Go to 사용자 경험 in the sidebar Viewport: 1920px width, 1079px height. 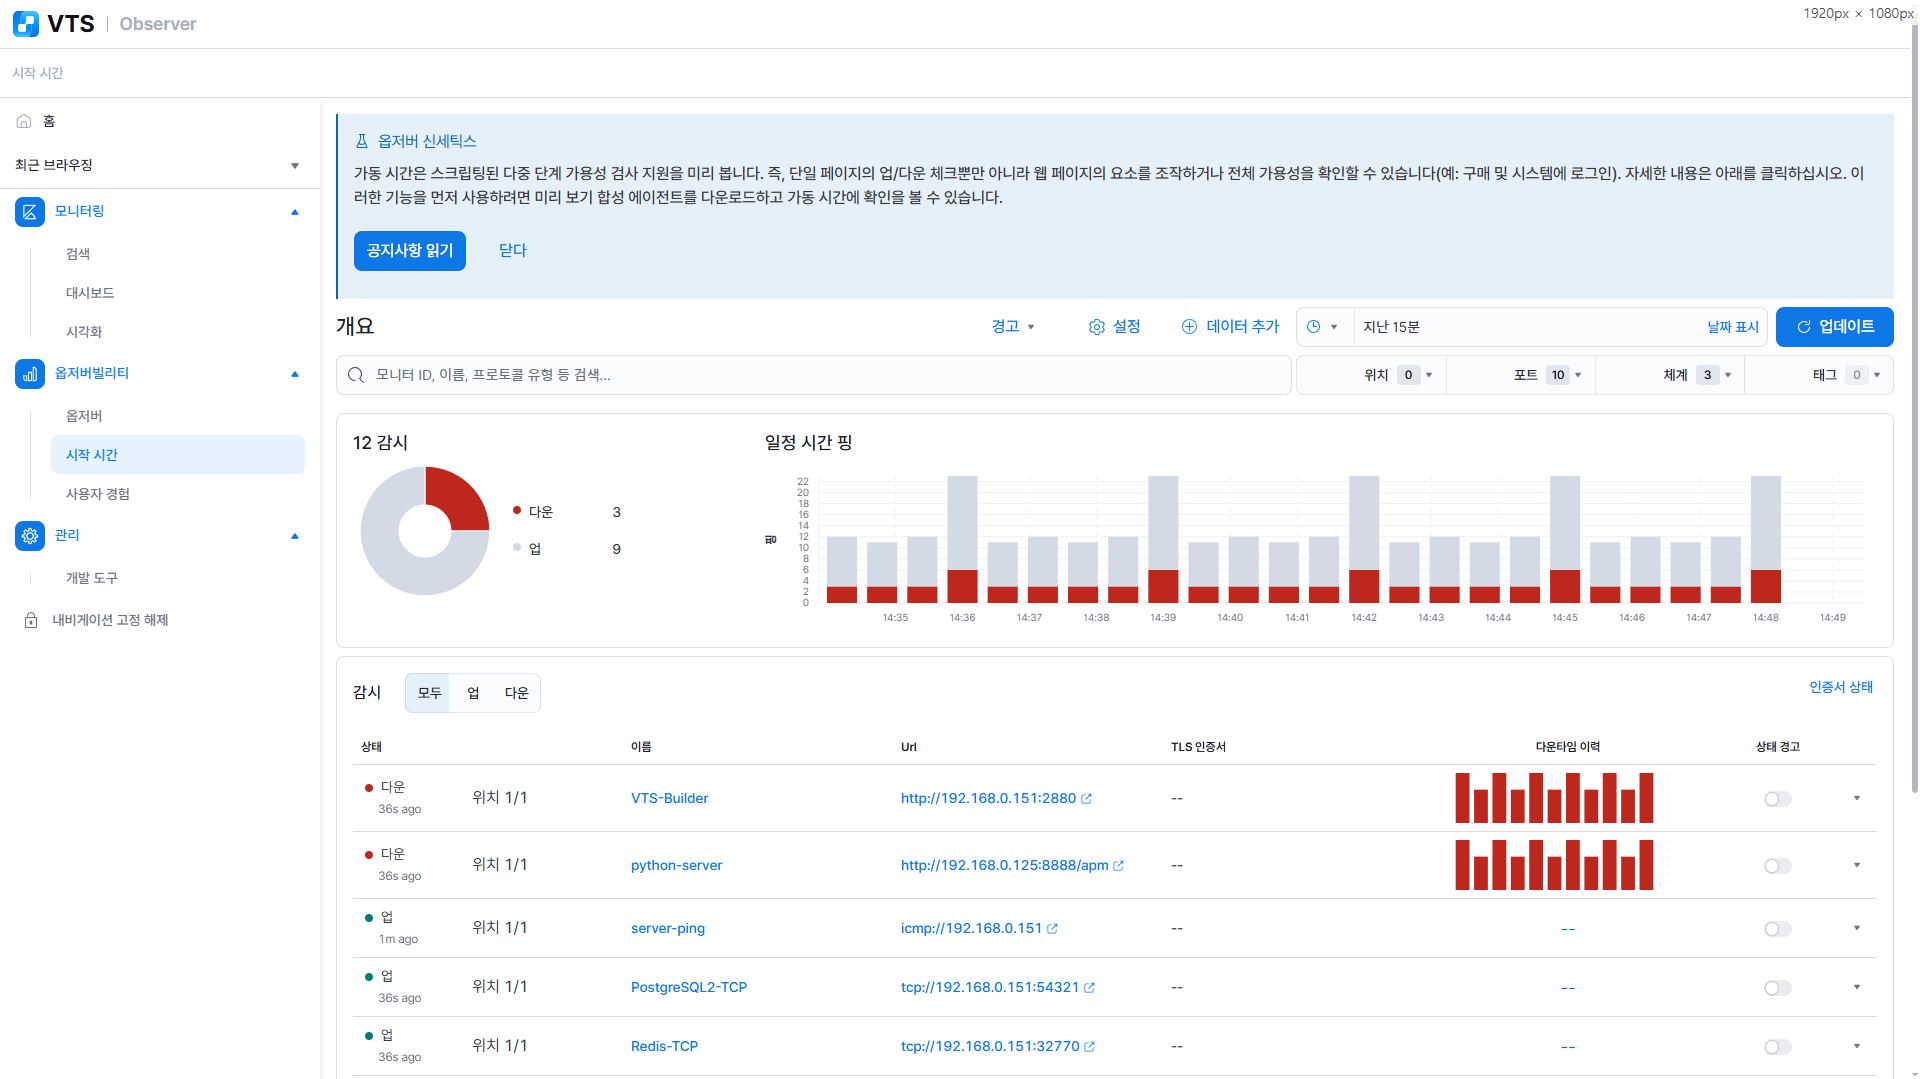[98, 494]
